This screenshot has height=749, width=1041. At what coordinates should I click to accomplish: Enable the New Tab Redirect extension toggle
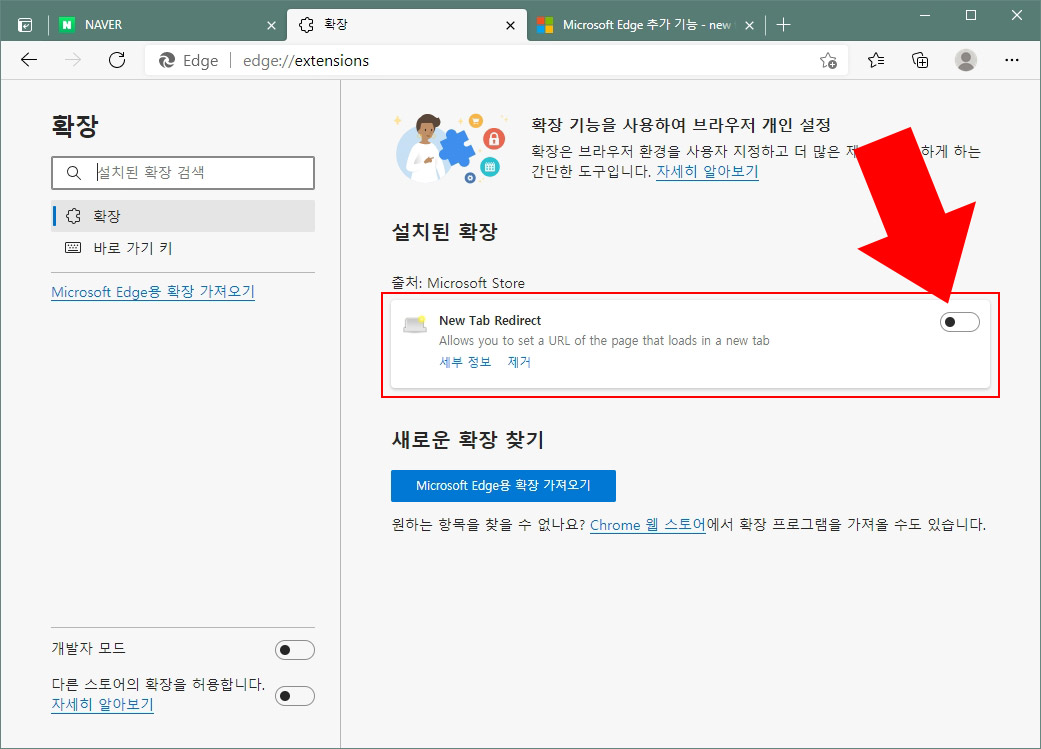tap(959, 321)
